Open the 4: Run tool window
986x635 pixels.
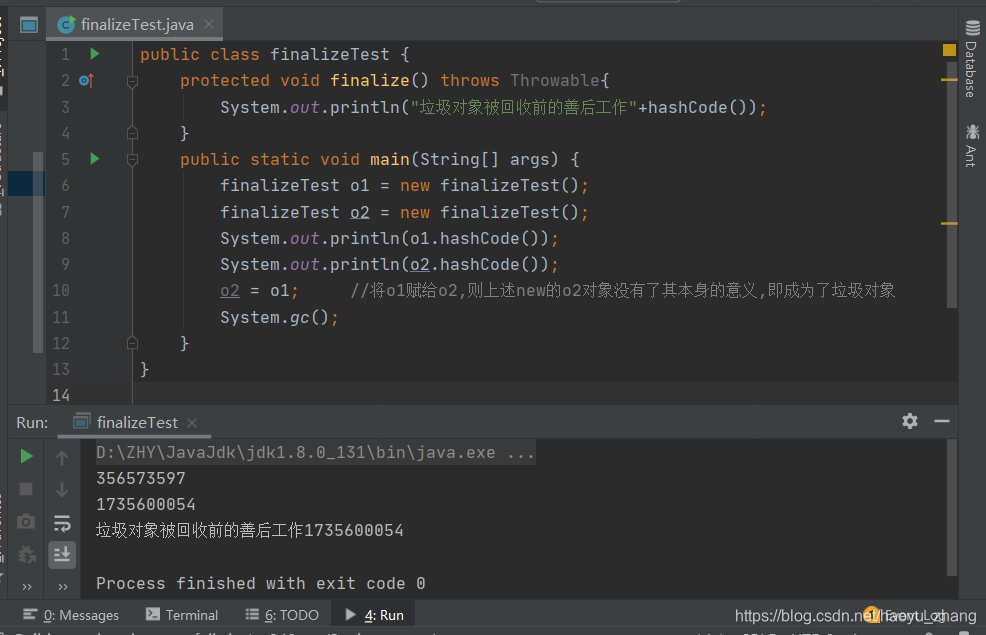(x=375, y=615)
